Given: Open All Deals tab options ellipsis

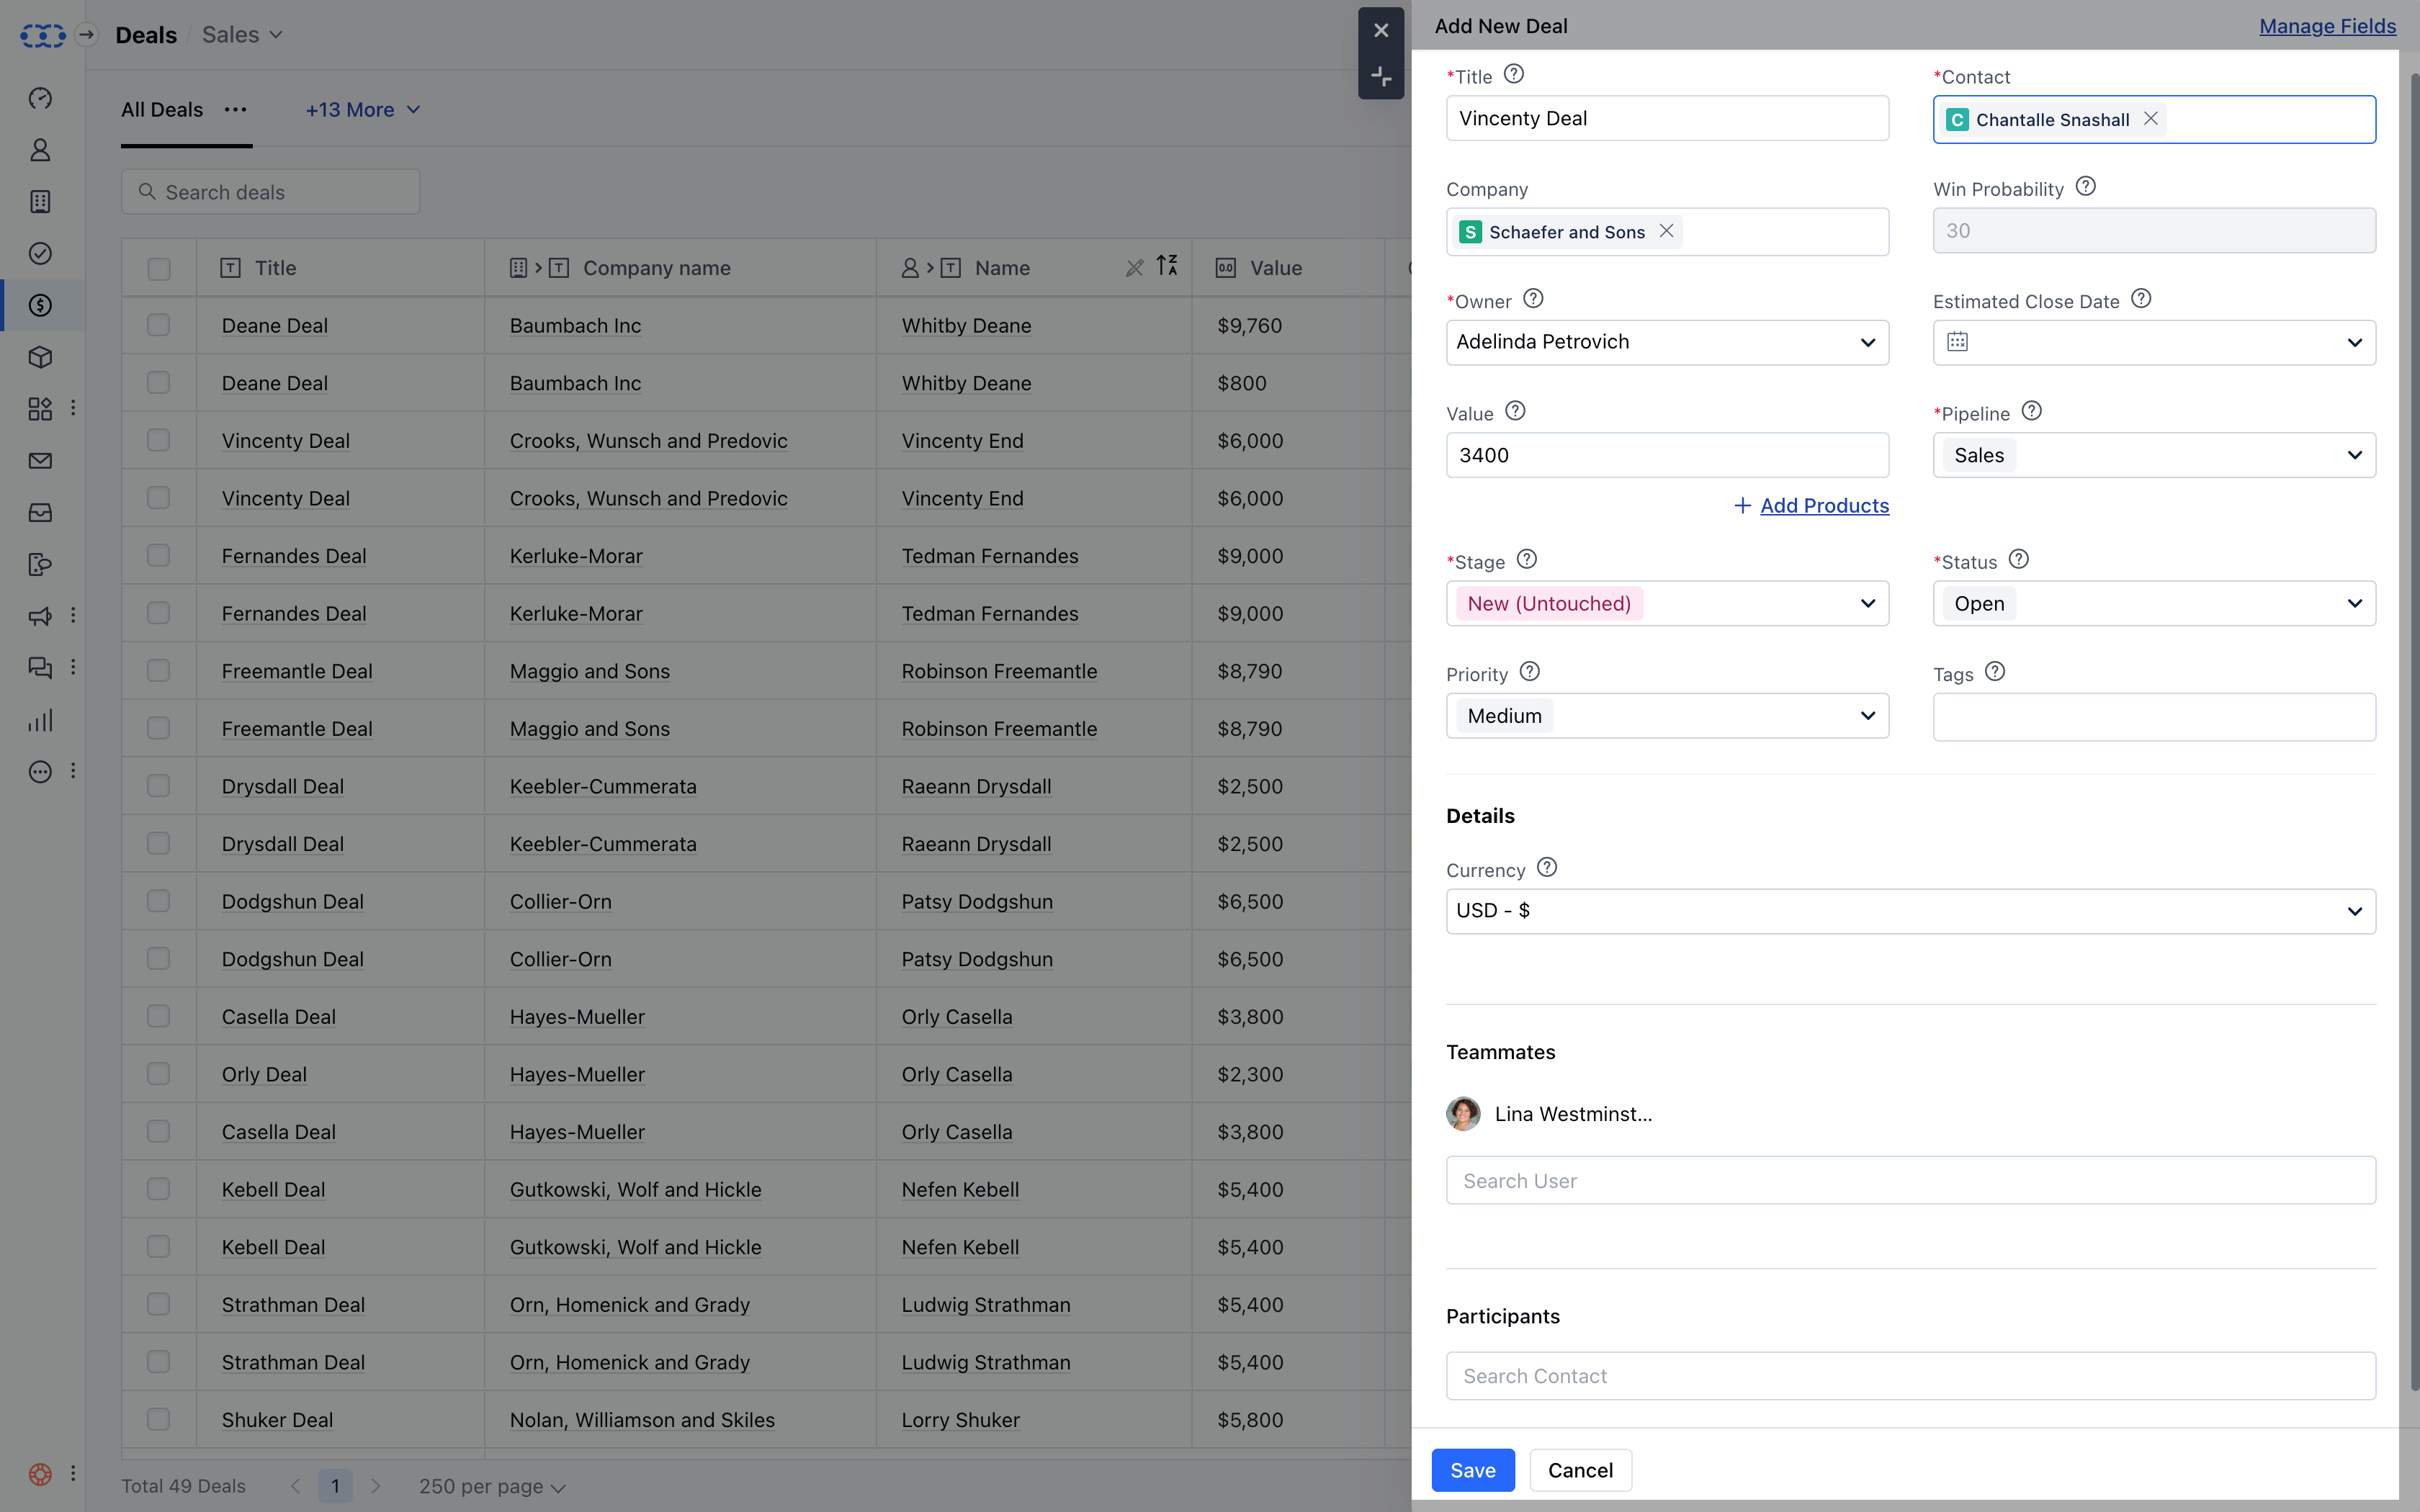Looking at the screenshot, I should click(235, 110).
